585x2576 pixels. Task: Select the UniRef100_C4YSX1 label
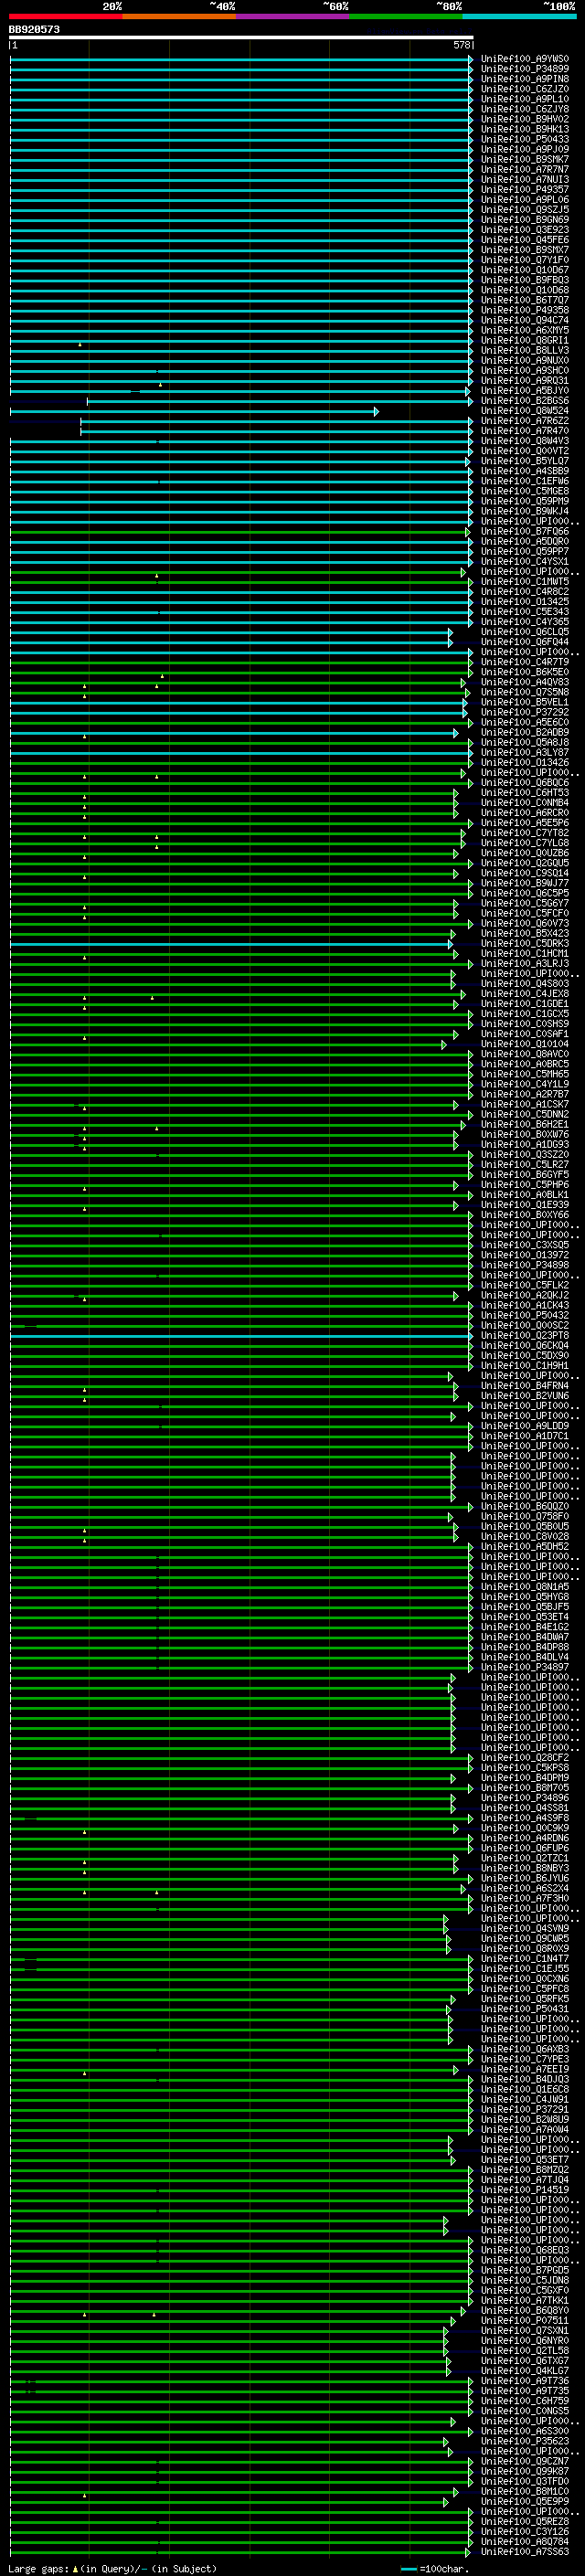(525, 561)
